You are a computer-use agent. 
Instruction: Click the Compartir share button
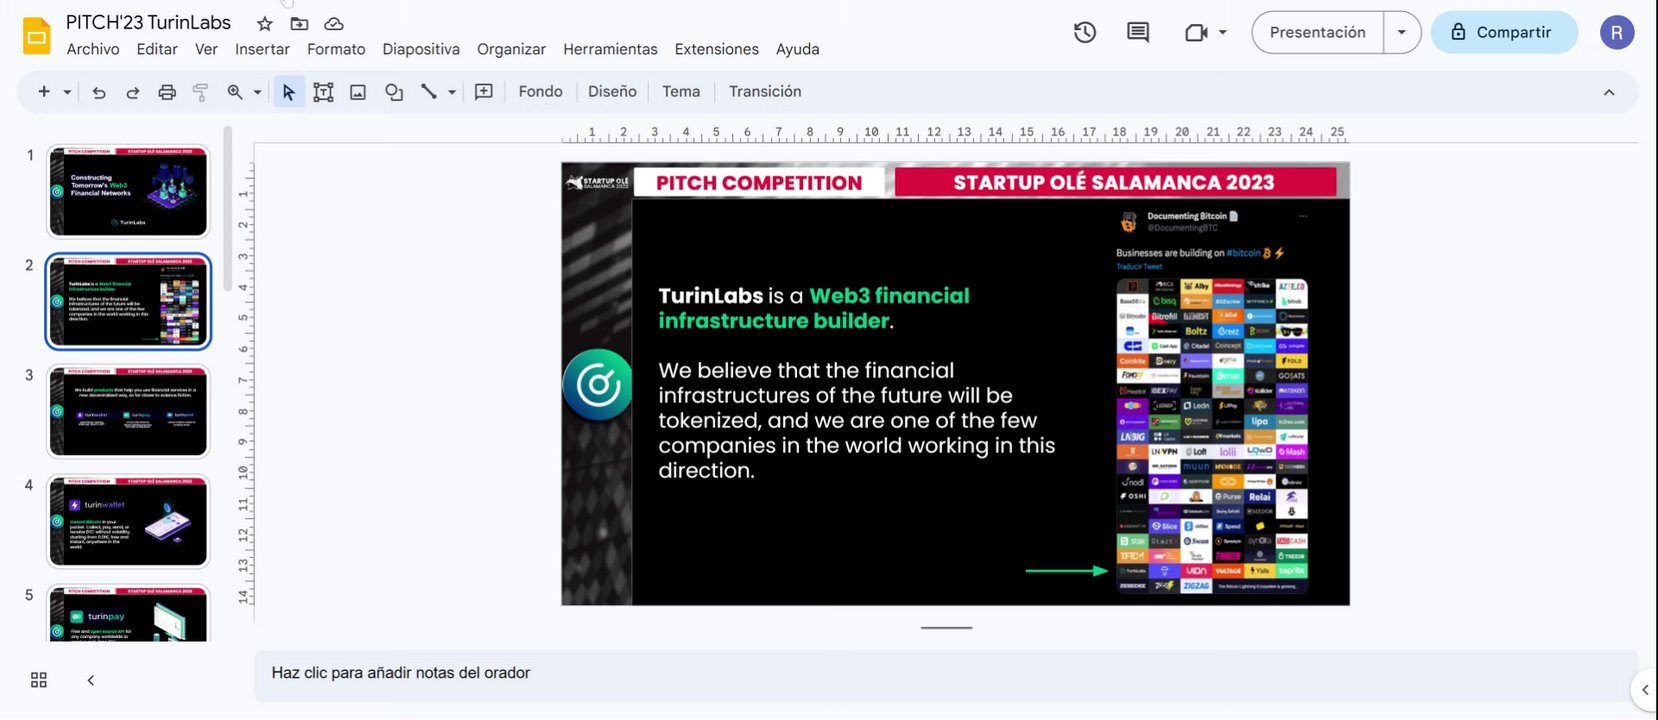1504,33
